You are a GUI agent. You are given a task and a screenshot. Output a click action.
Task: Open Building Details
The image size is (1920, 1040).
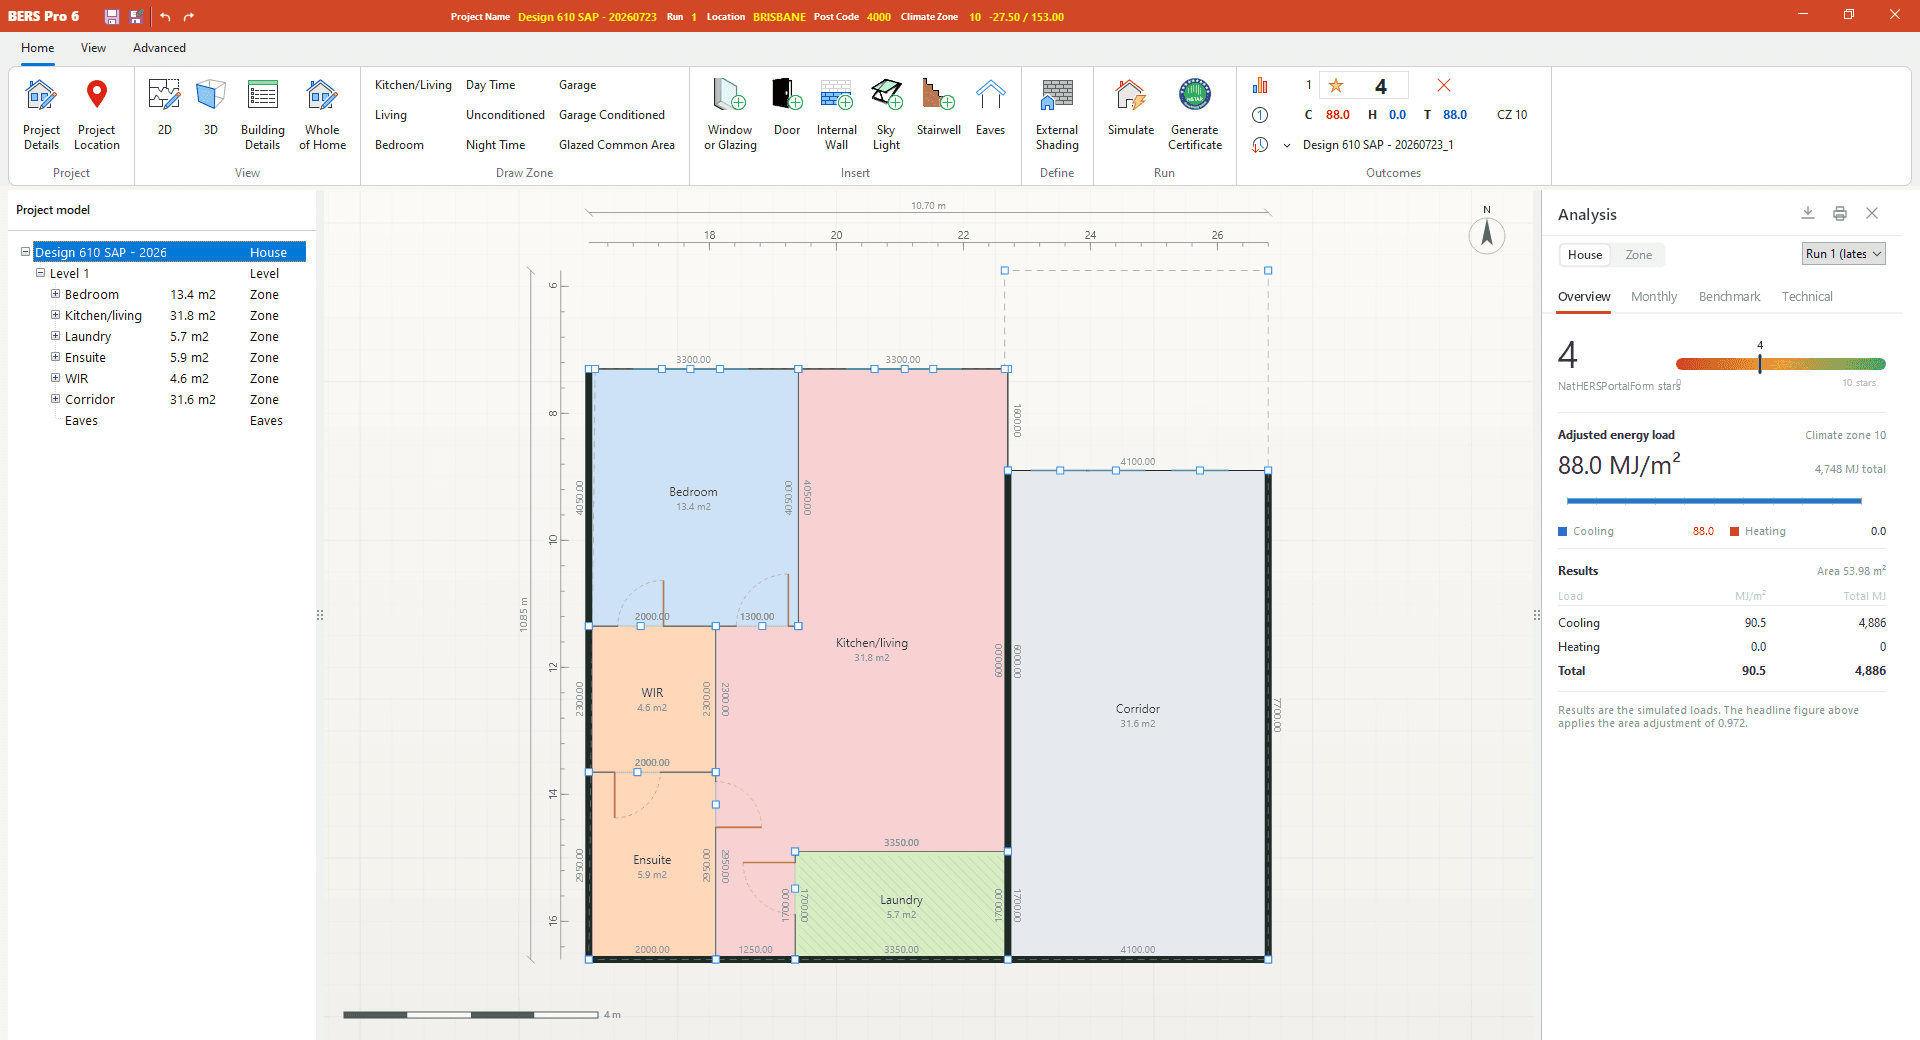[262, 114]
